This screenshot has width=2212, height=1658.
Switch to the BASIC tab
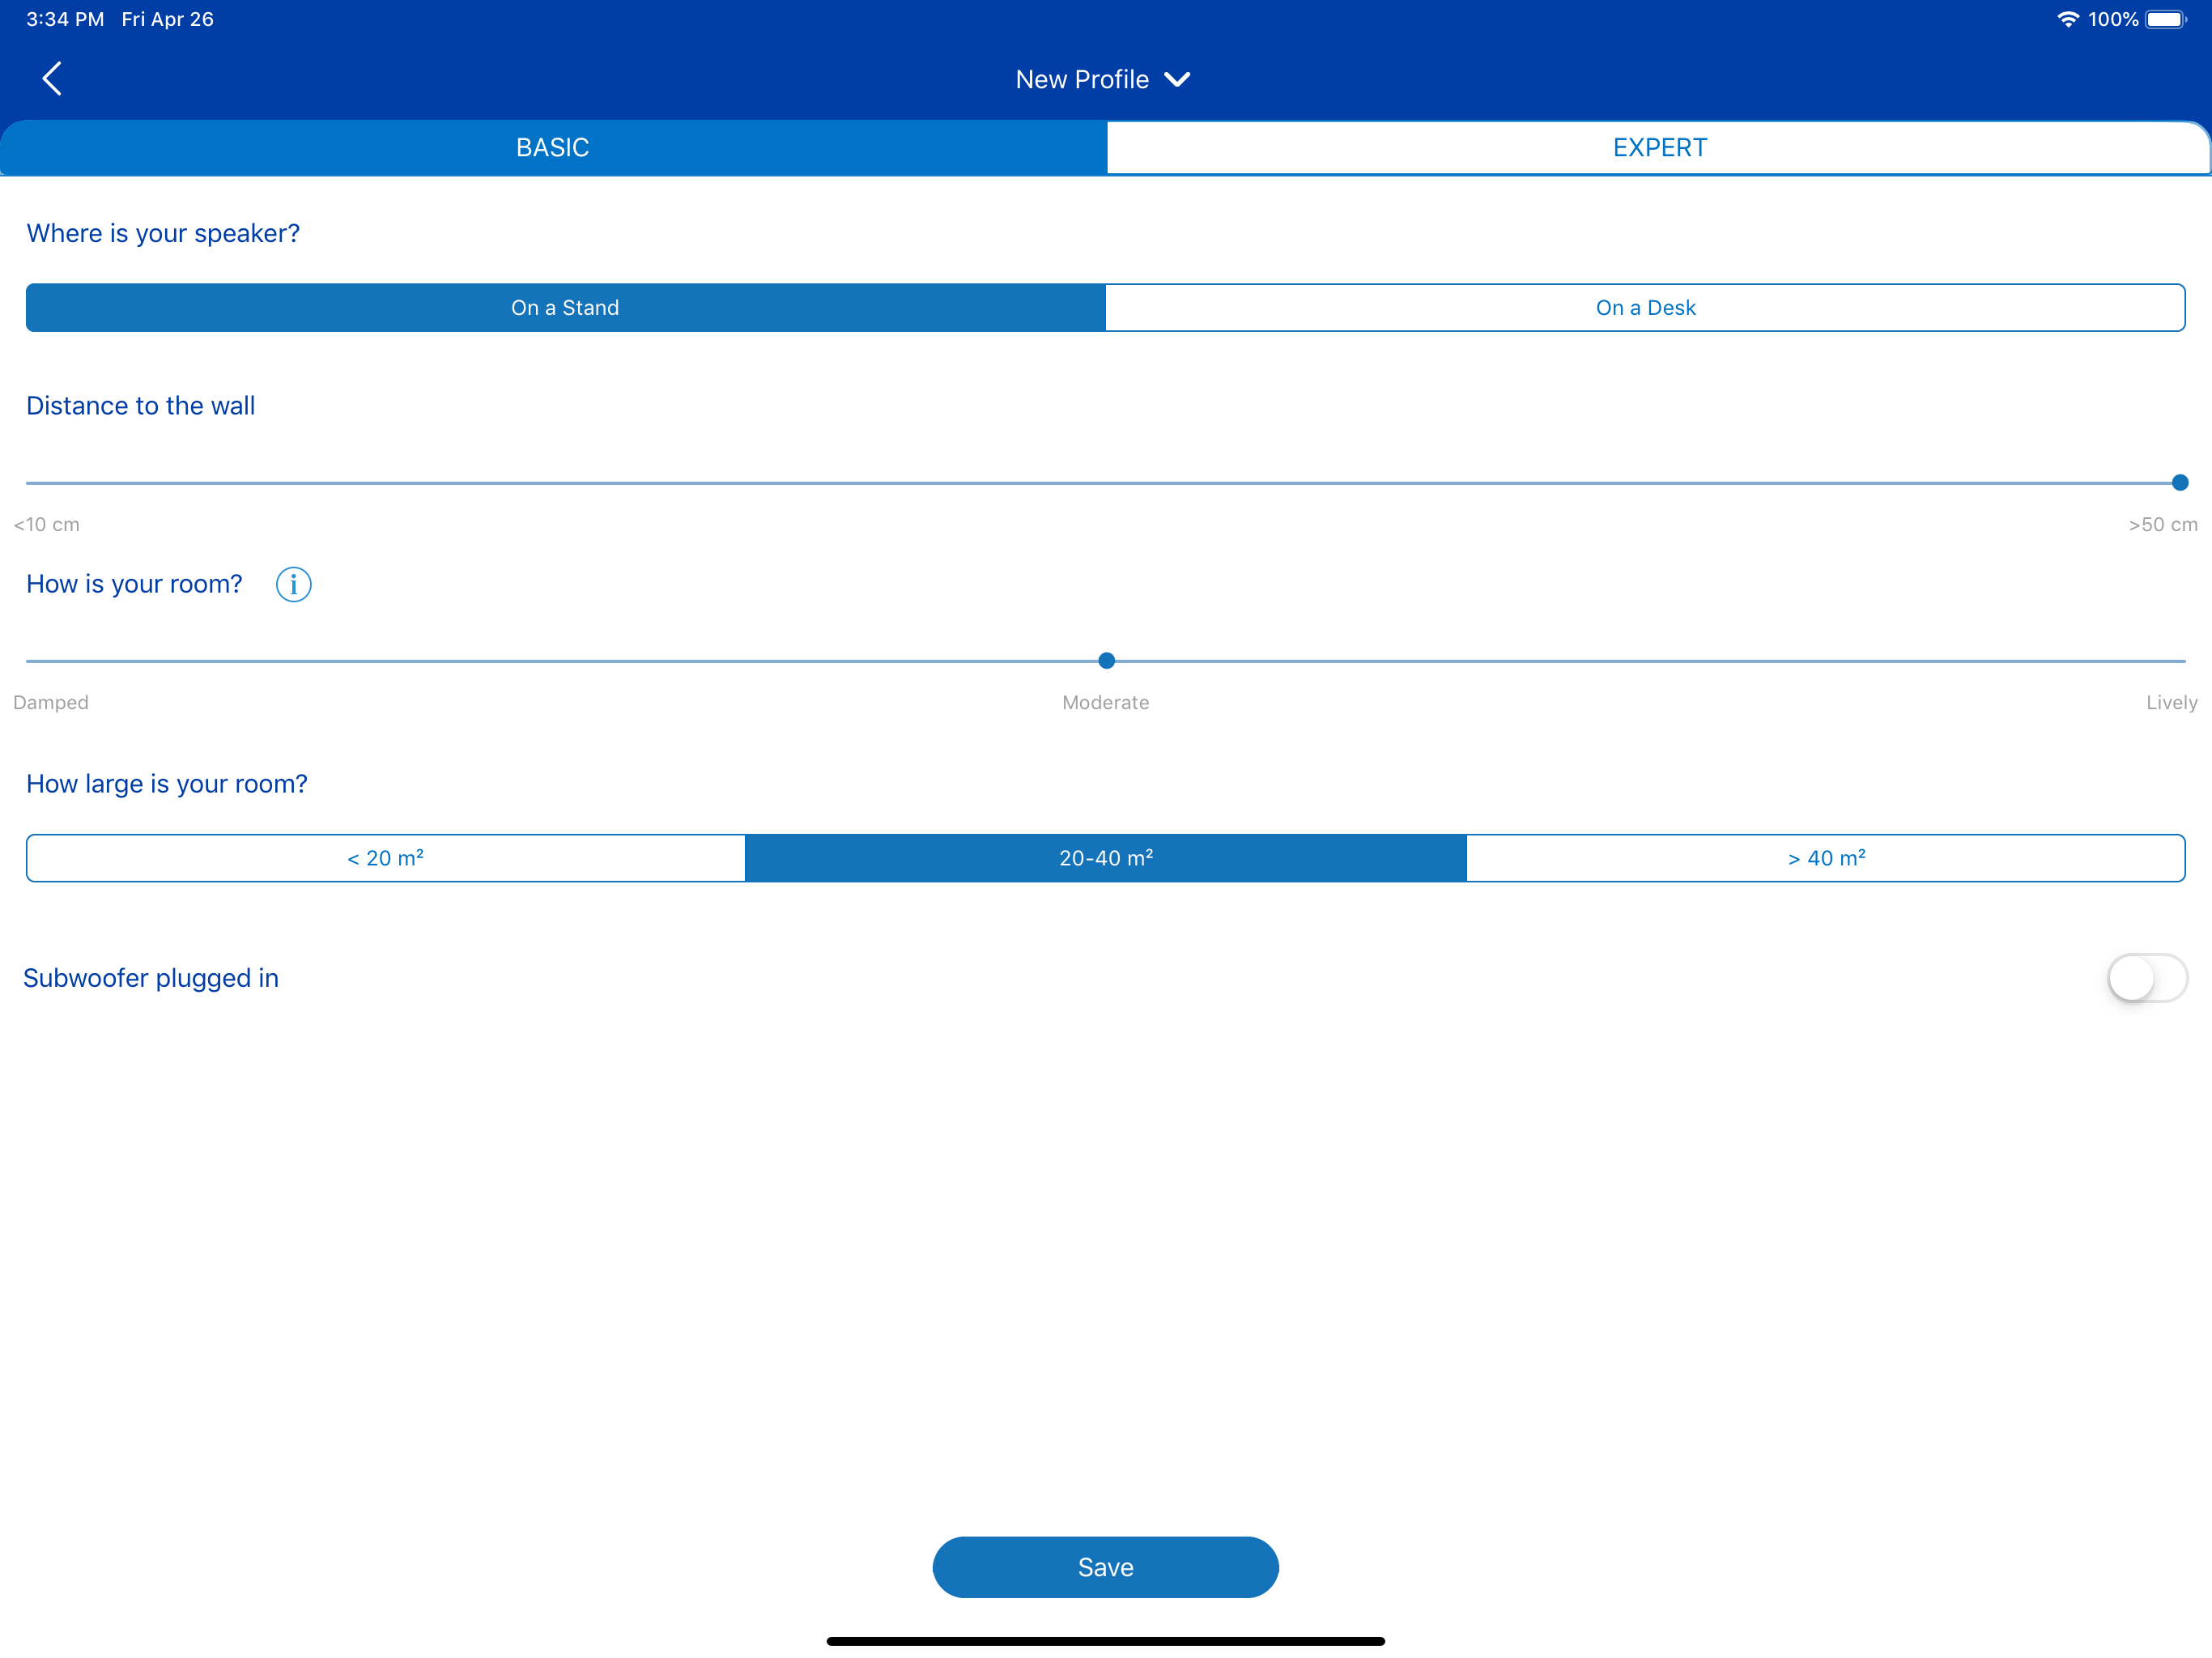(553, 148)
